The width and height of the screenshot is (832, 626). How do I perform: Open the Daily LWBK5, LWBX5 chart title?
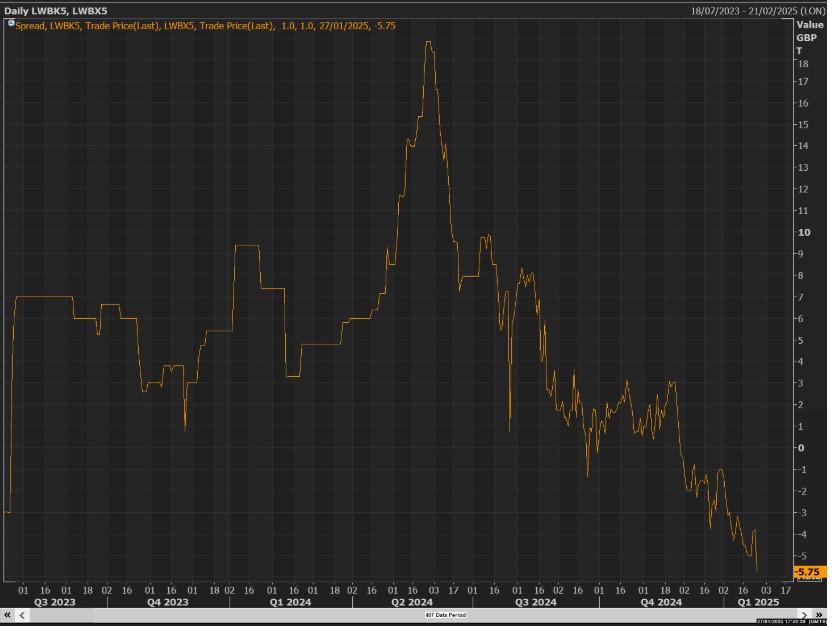(56, 10)
